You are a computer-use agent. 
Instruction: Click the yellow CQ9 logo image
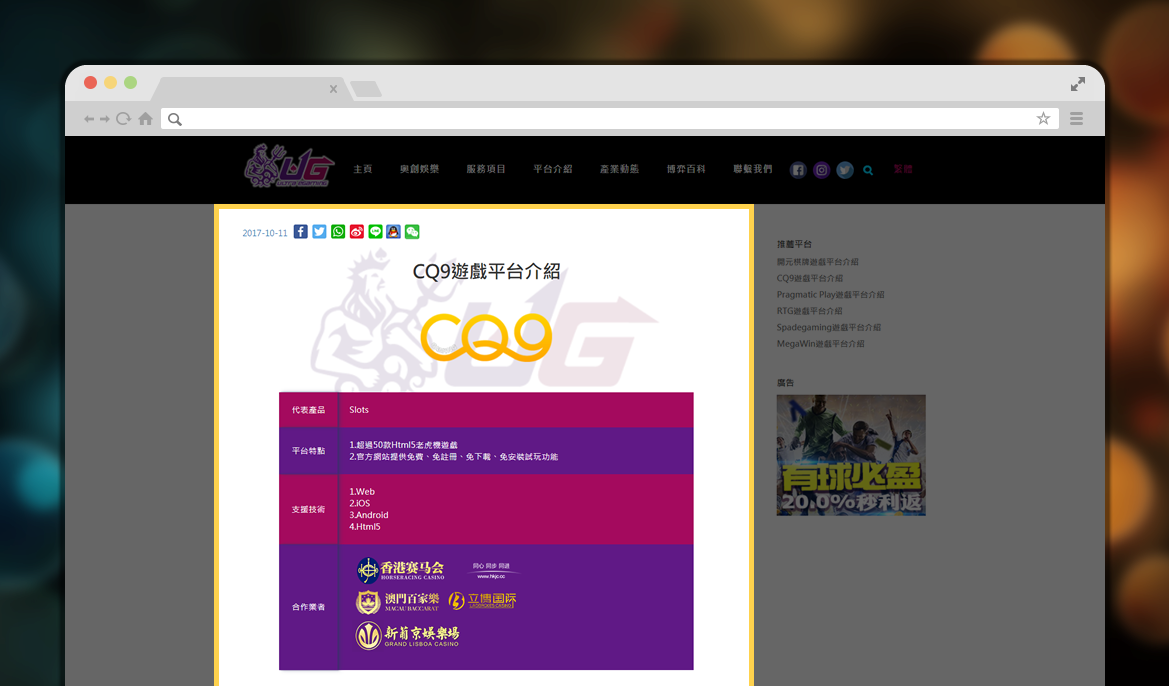(x=486, y=337)
